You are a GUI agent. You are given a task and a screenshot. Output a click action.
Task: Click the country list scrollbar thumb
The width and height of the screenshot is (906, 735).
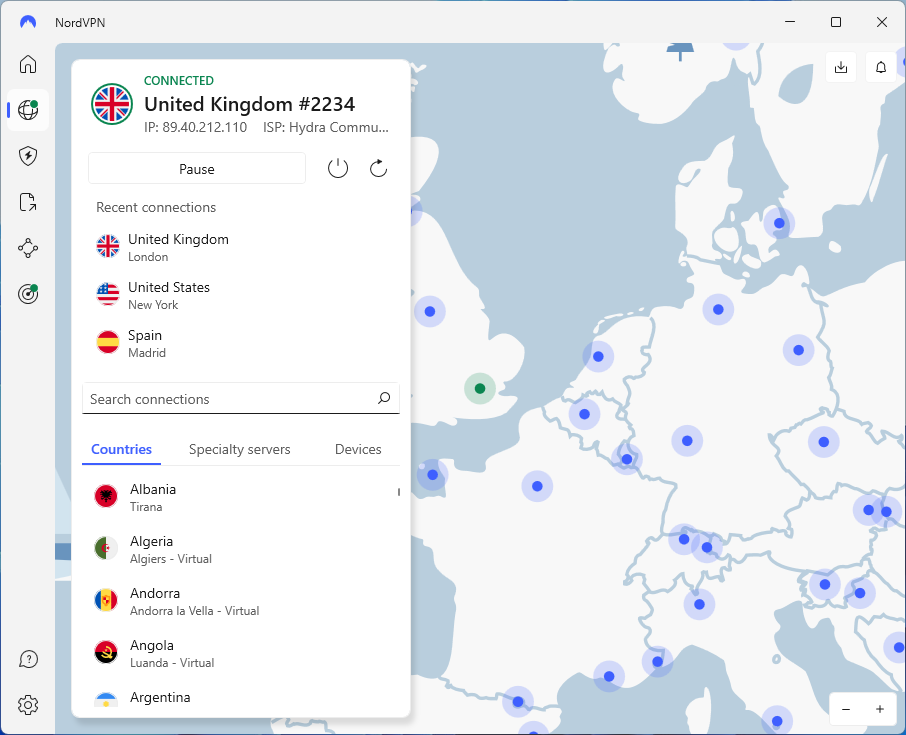pyautogui.click(x=399, y=492)
